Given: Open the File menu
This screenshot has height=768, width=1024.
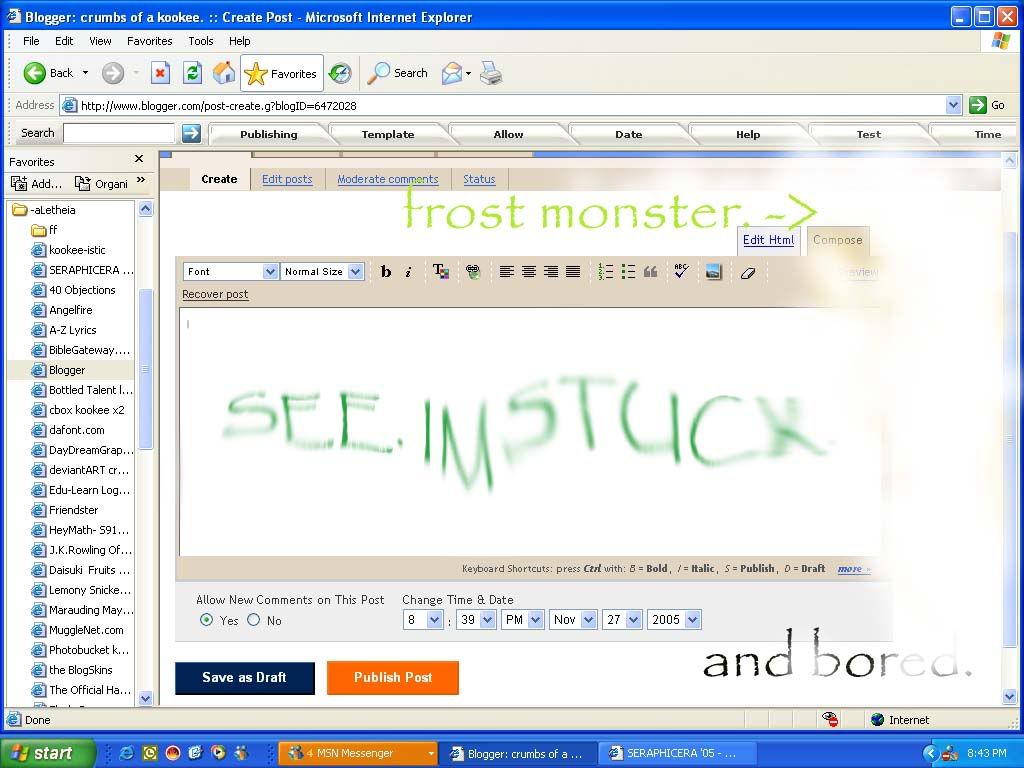Looking at the screenshot, I should pos(31,40).
